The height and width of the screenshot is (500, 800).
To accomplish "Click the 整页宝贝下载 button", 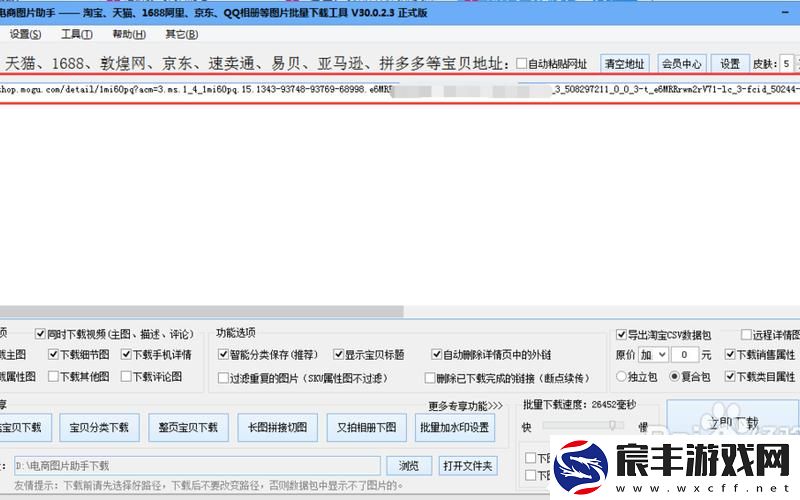I will (x=188, y=428).
